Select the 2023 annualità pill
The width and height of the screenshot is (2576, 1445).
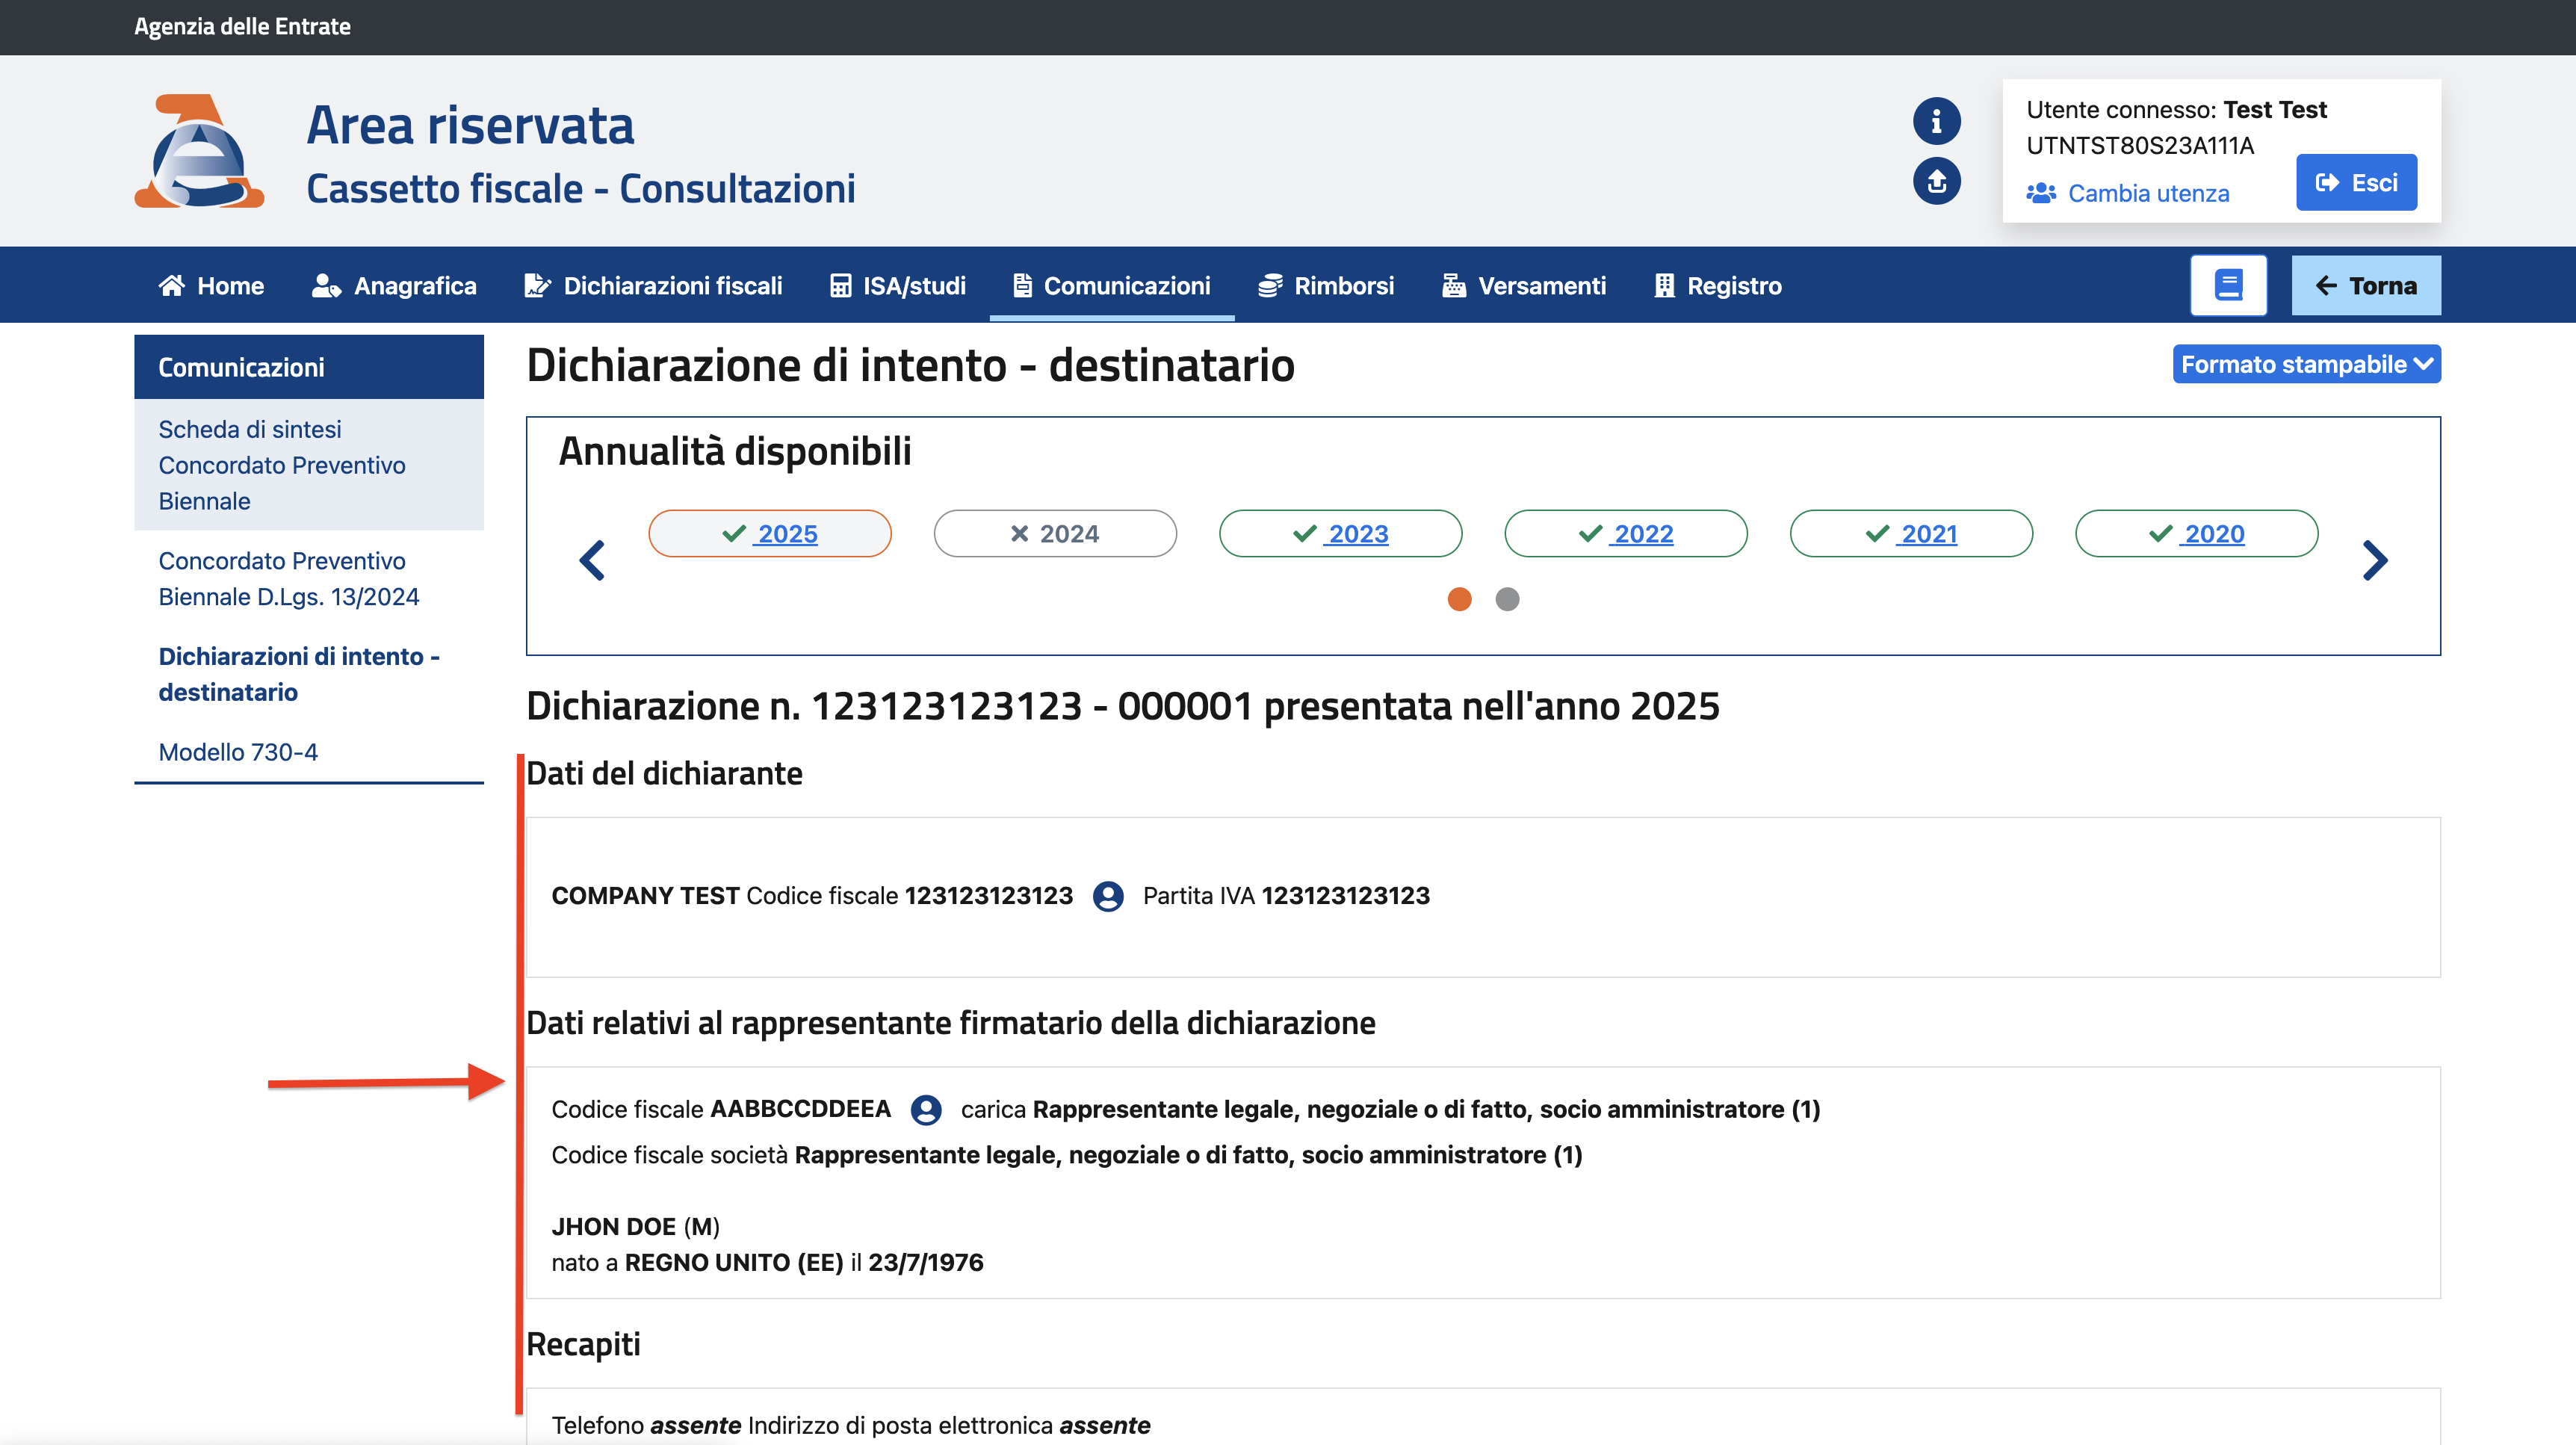(1340, 534)
